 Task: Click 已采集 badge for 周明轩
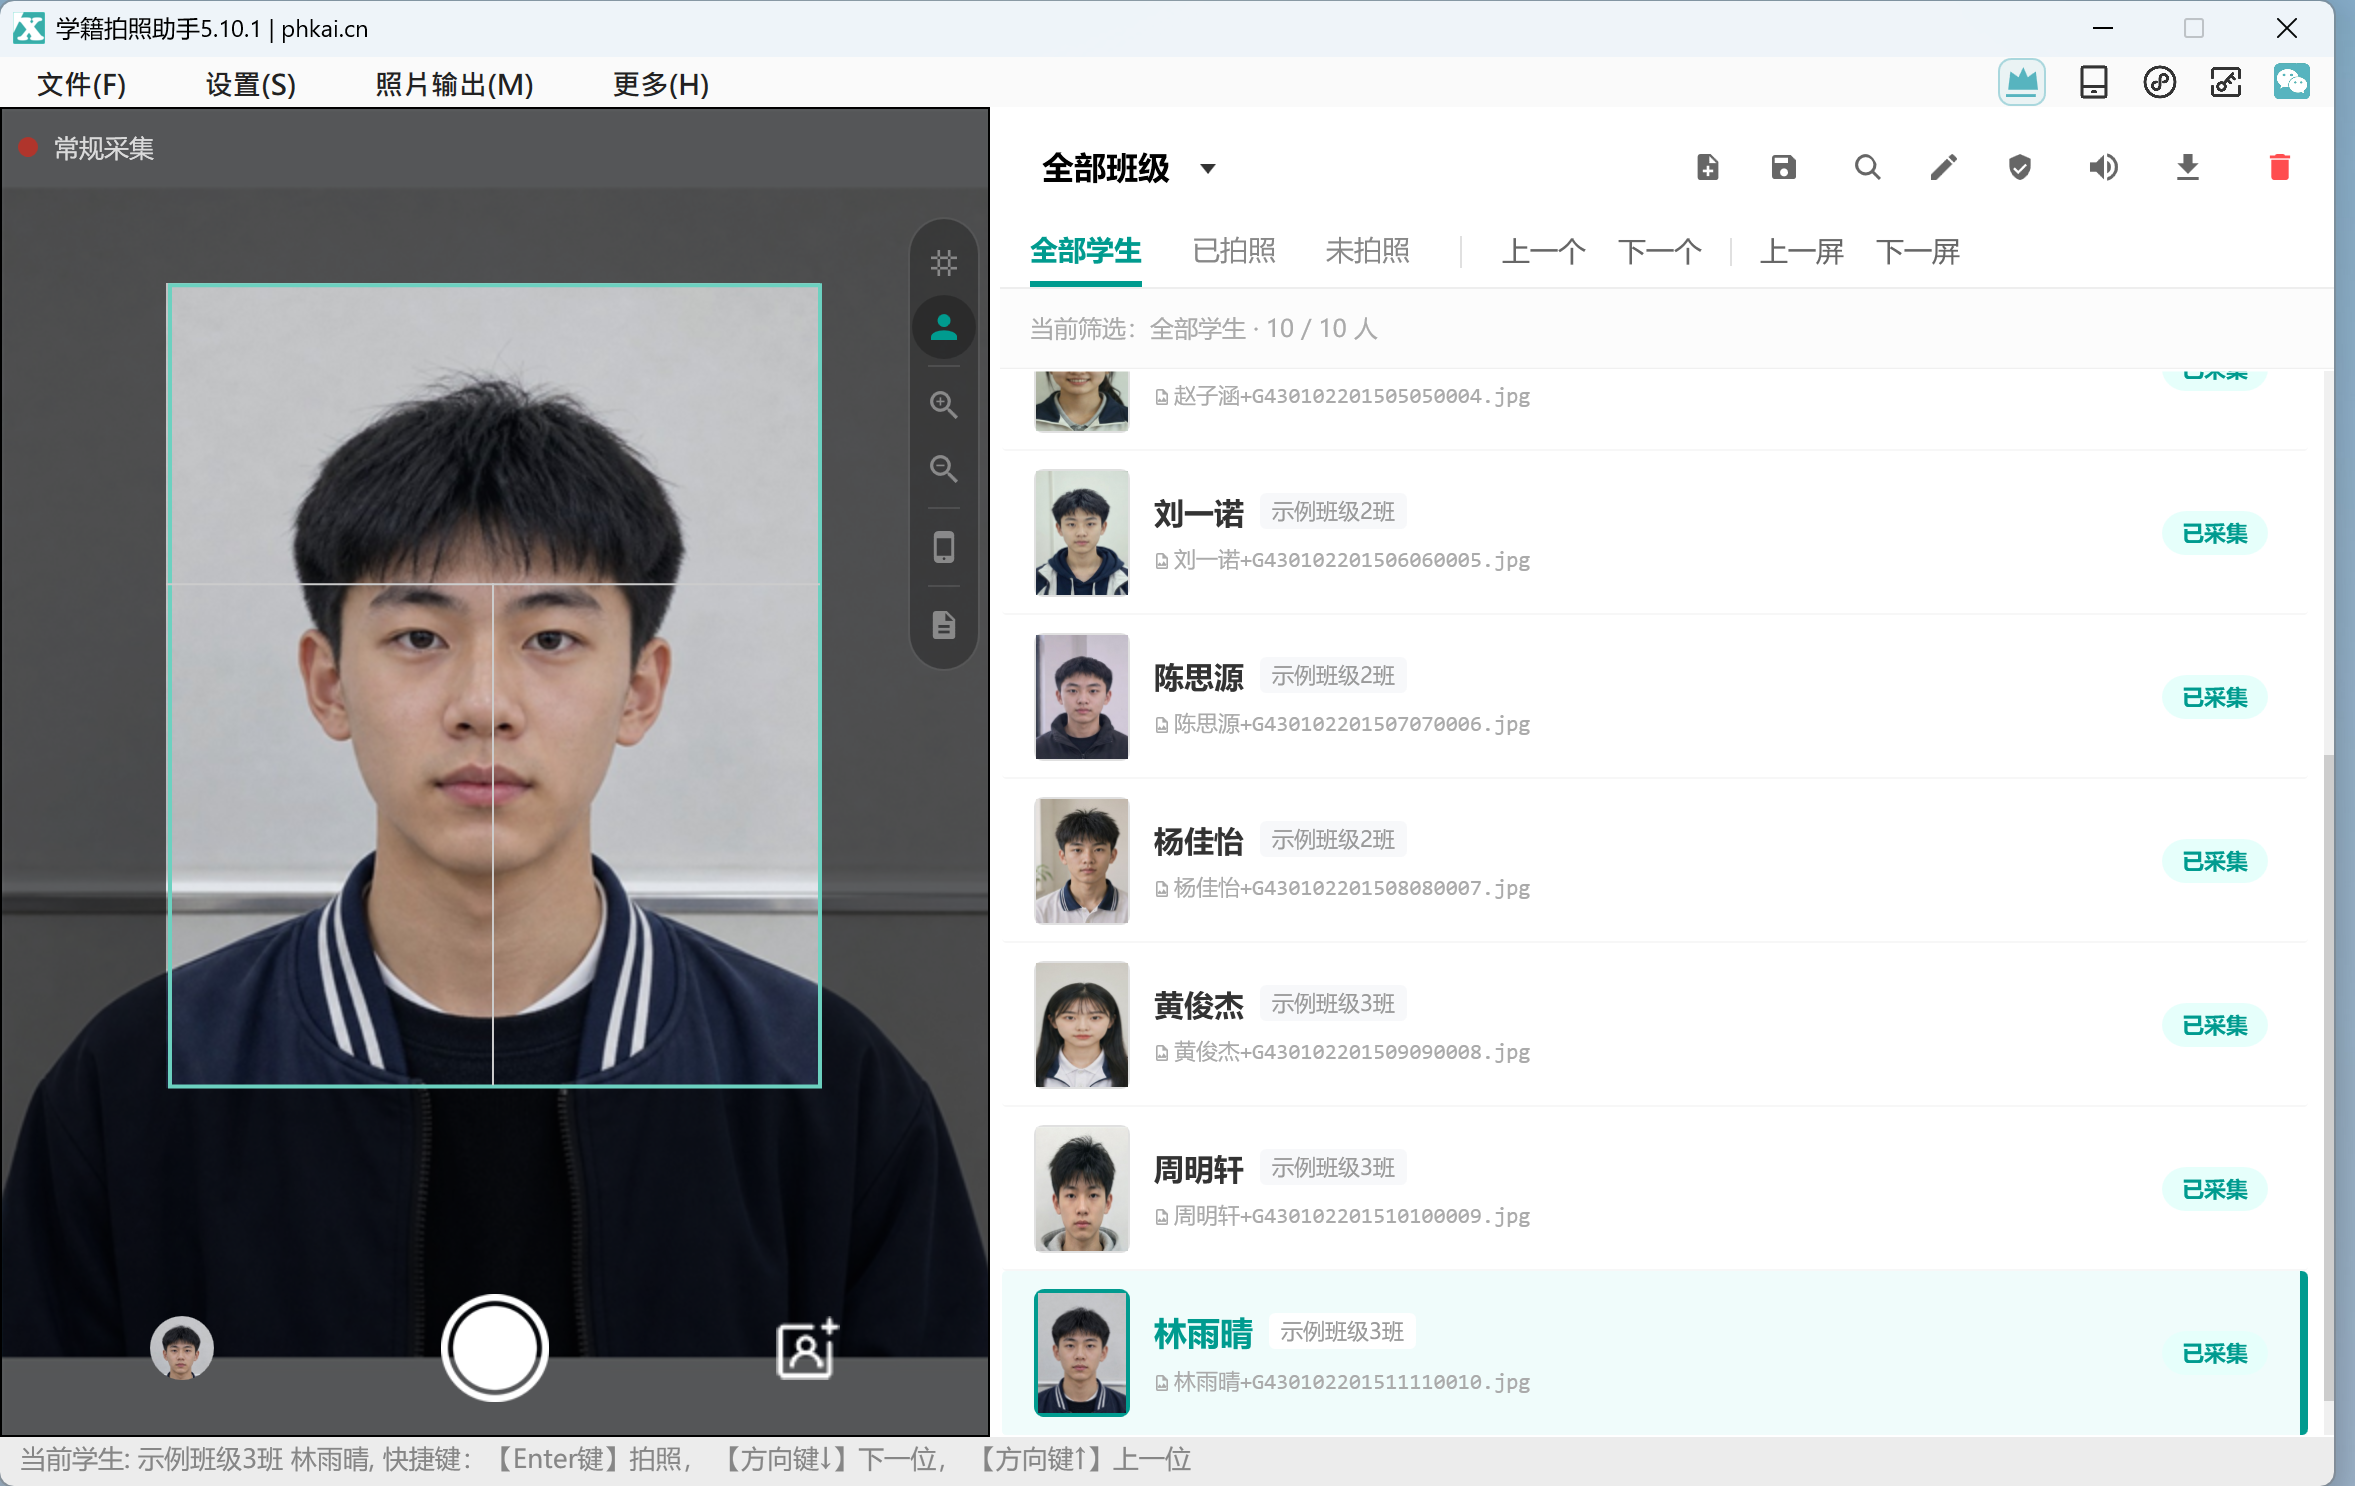pos(2214,1189)
